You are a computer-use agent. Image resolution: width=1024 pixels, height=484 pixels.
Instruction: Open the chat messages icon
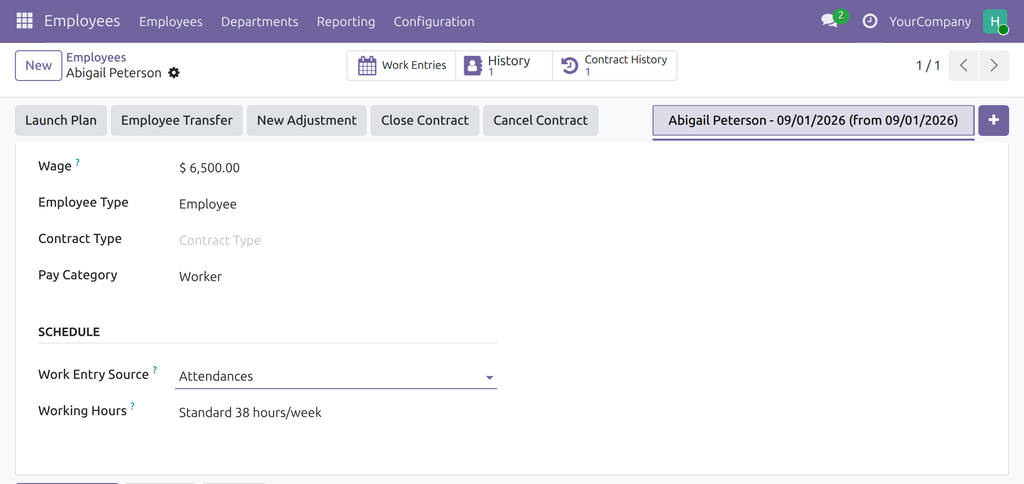(x=829, y=21)
